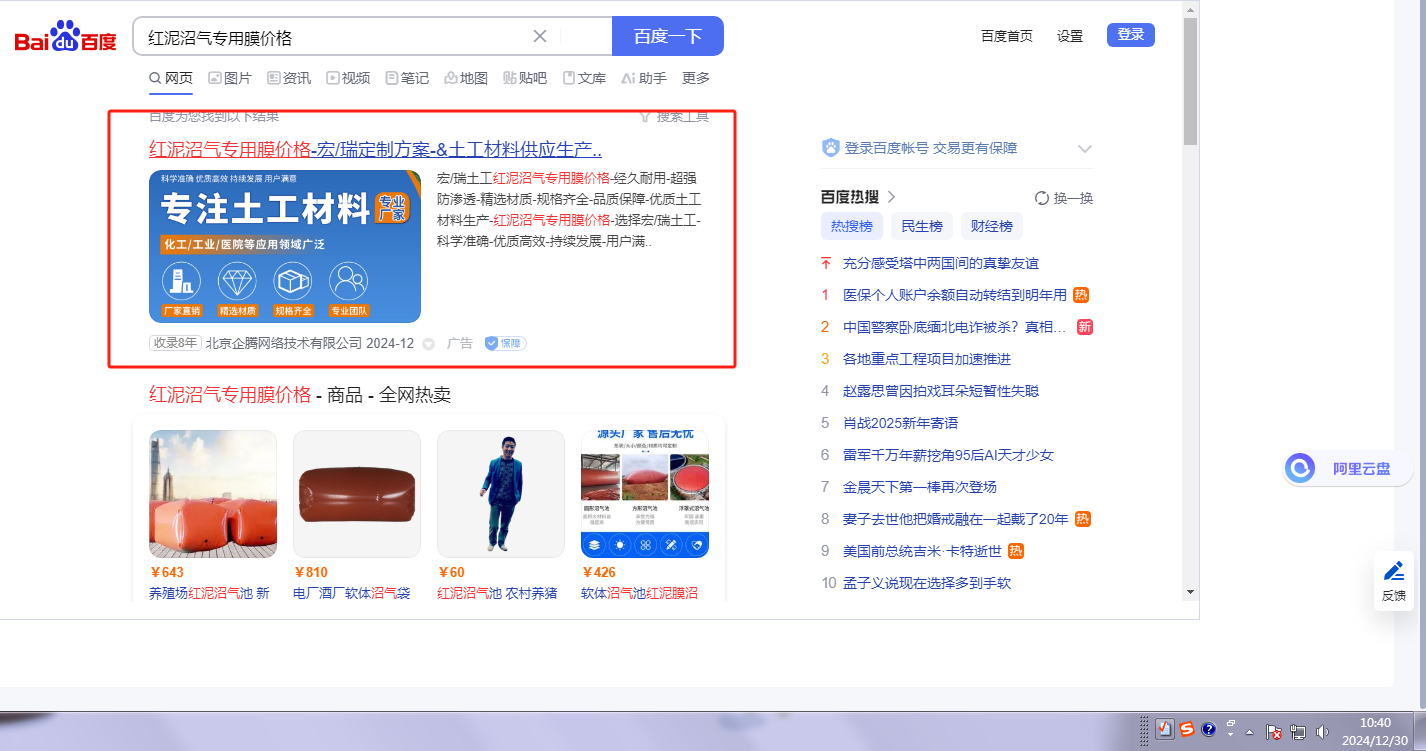Open hot topic 雷军千万年薪挖角95后AI天才少女

(949, 455)
